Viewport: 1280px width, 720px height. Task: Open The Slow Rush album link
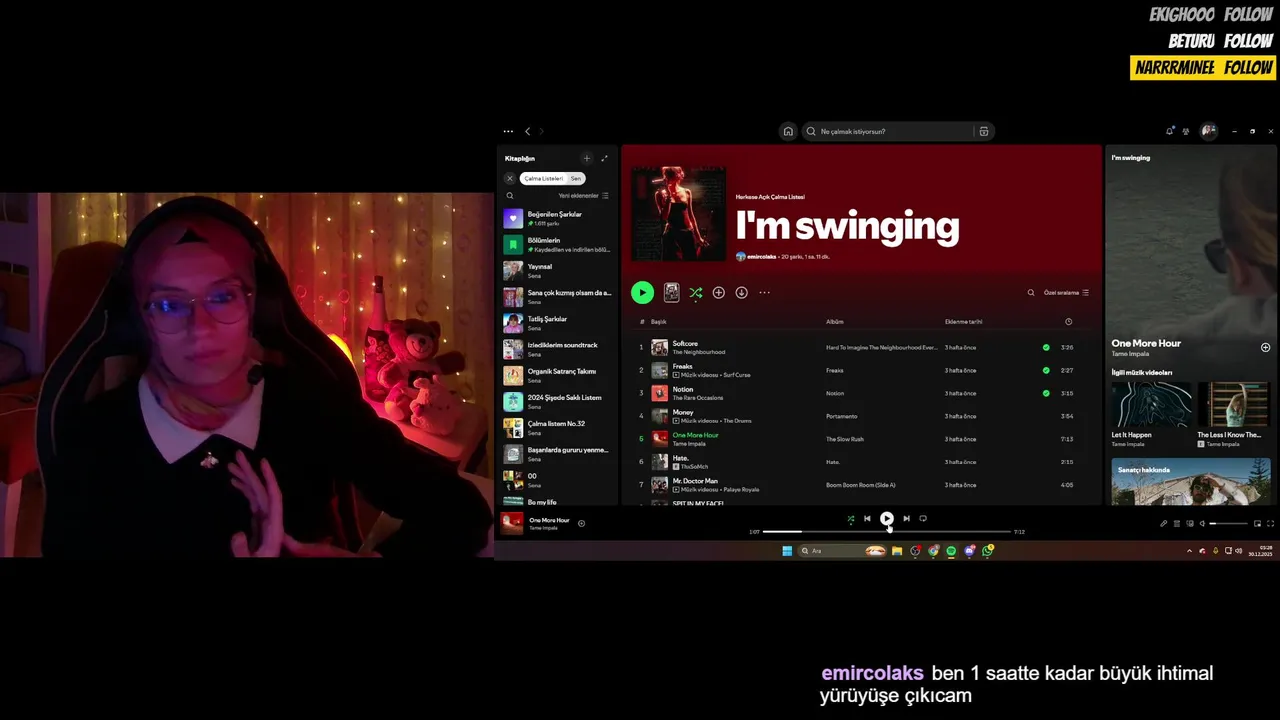tap(845, 439)
